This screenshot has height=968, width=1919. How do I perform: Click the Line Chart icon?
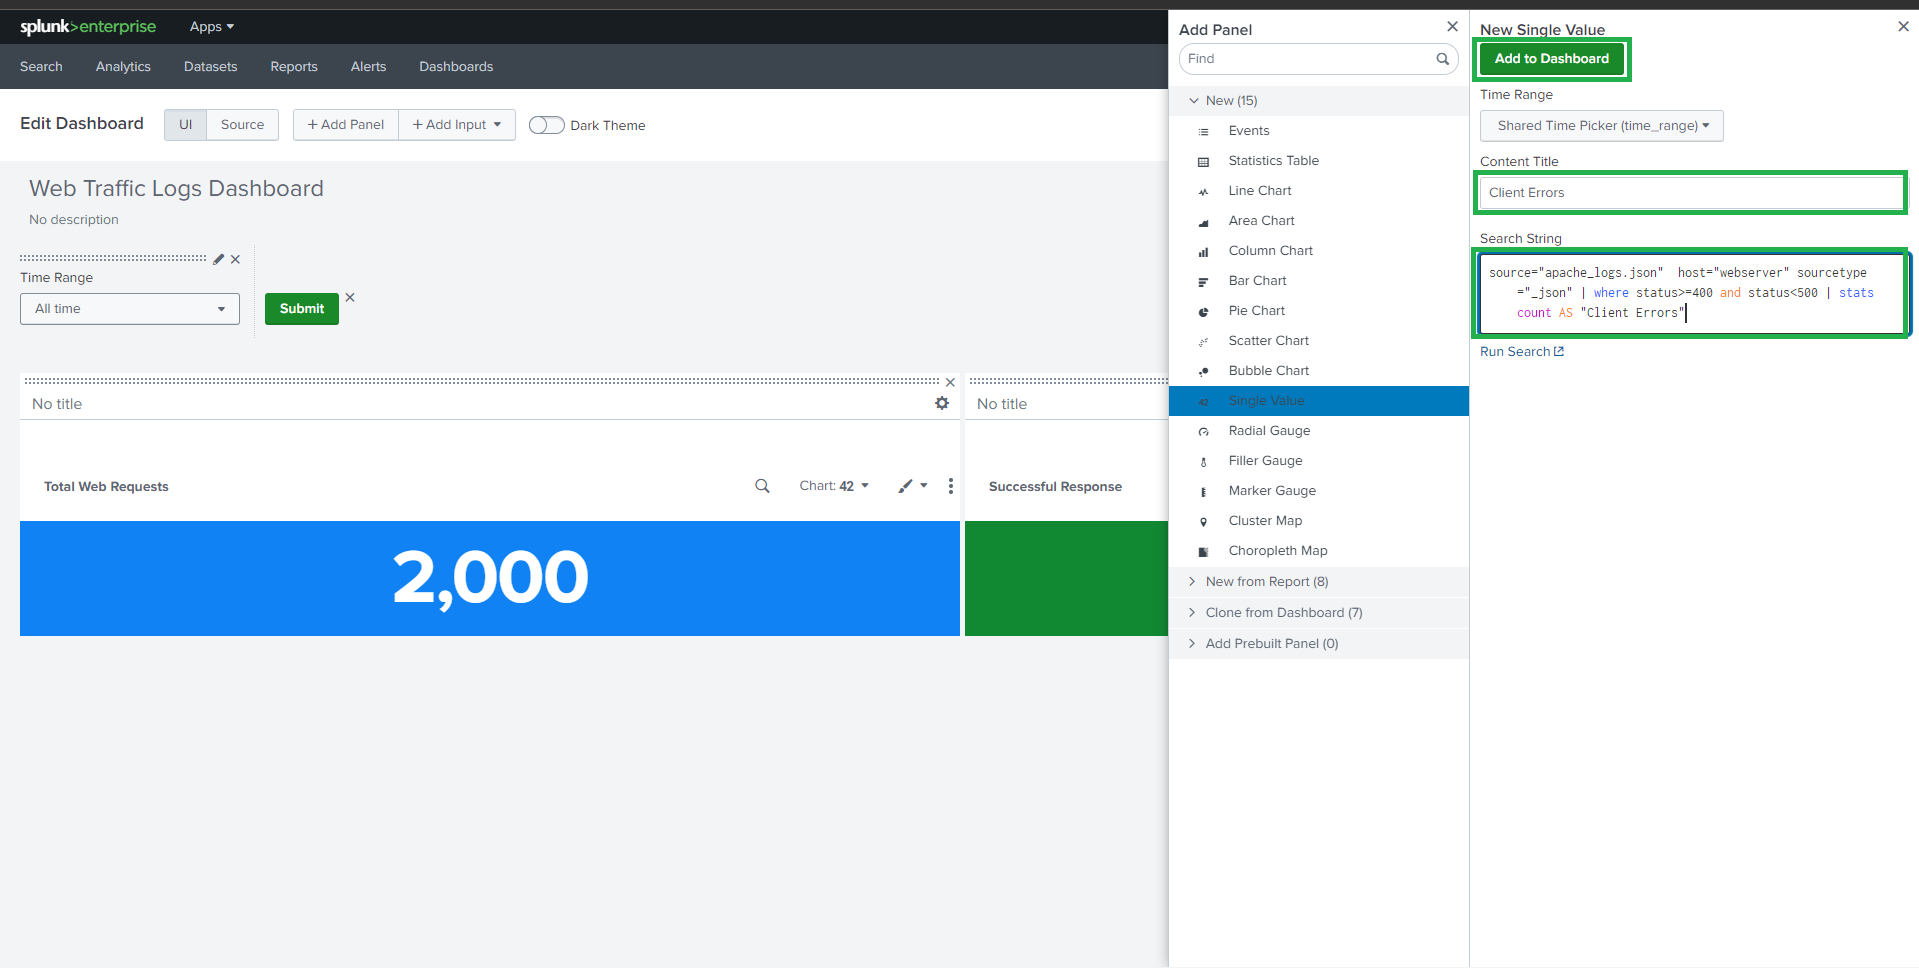(1203, 191)
